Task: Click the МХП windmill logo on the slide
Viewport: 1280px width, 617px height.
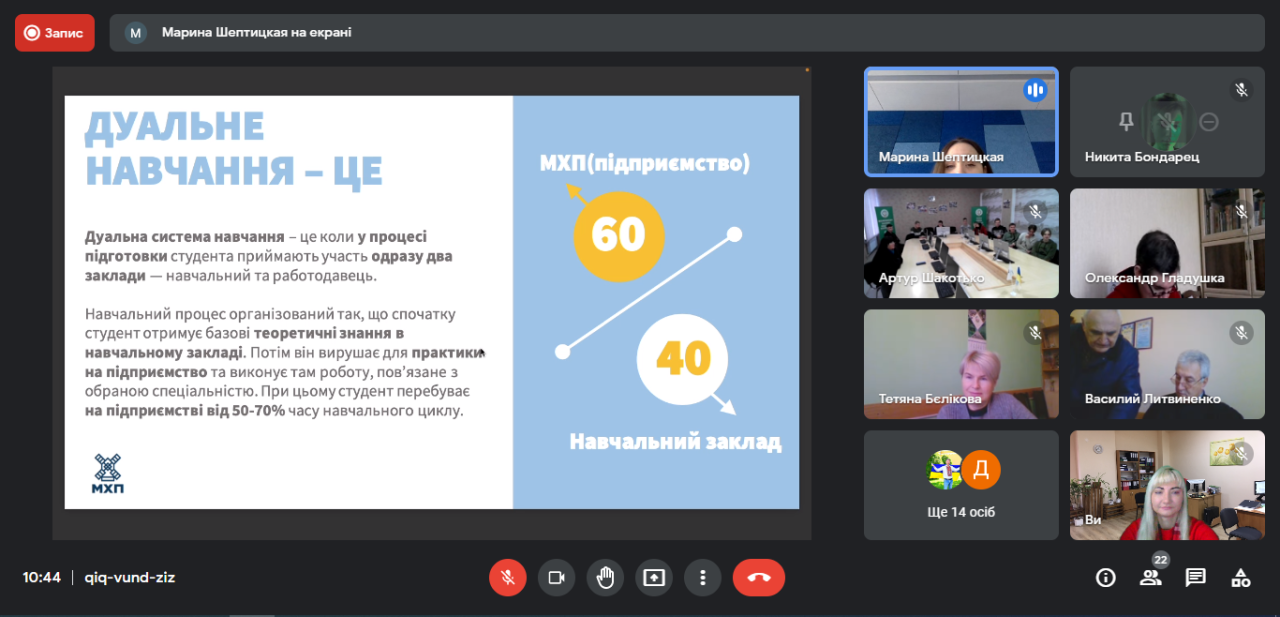Action: tap(108, 473)
